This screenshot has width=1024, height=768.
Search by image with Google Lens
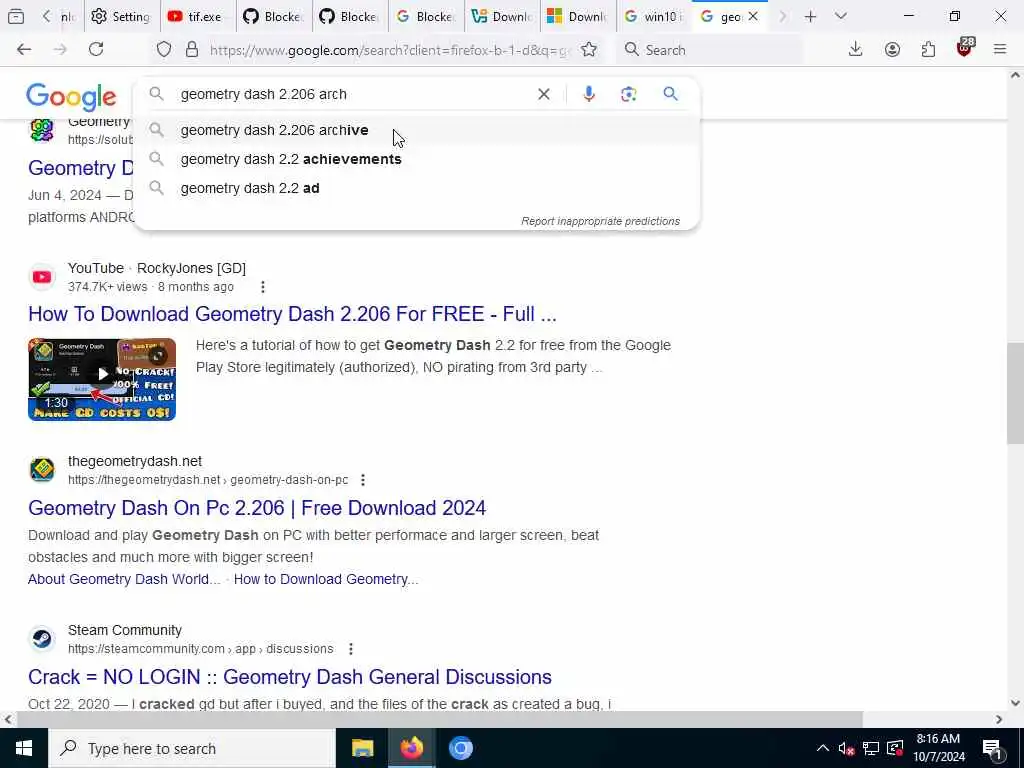(x=628, y=94)
